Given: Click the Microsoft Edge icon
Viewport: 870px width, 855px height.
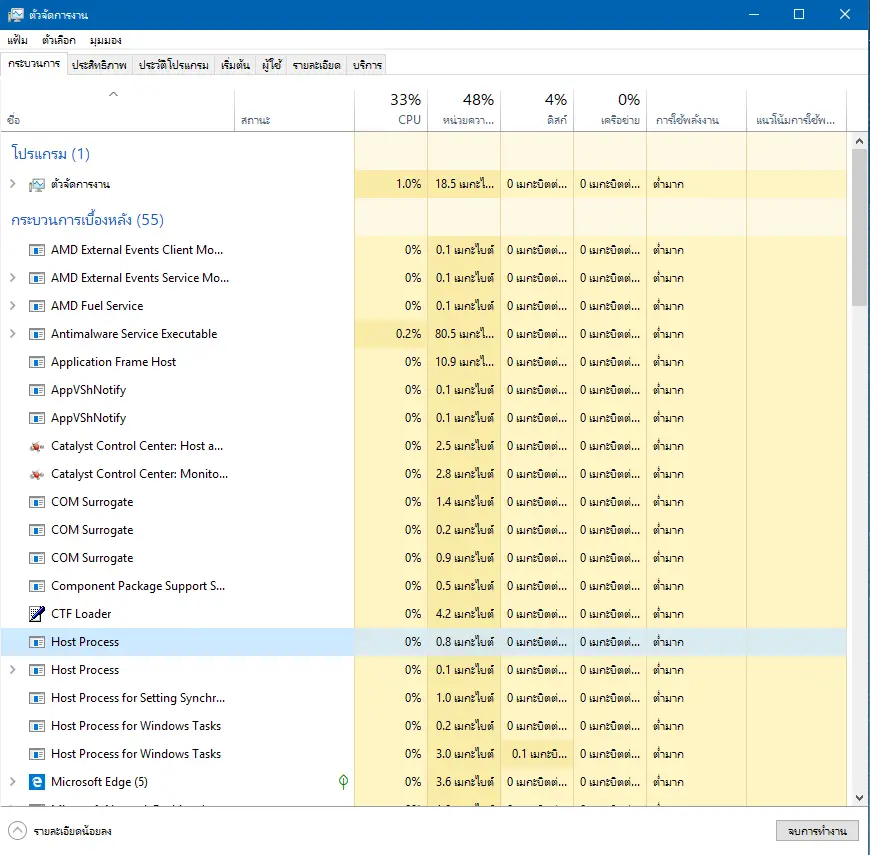Looking at the screenshot, I should 37,782.
